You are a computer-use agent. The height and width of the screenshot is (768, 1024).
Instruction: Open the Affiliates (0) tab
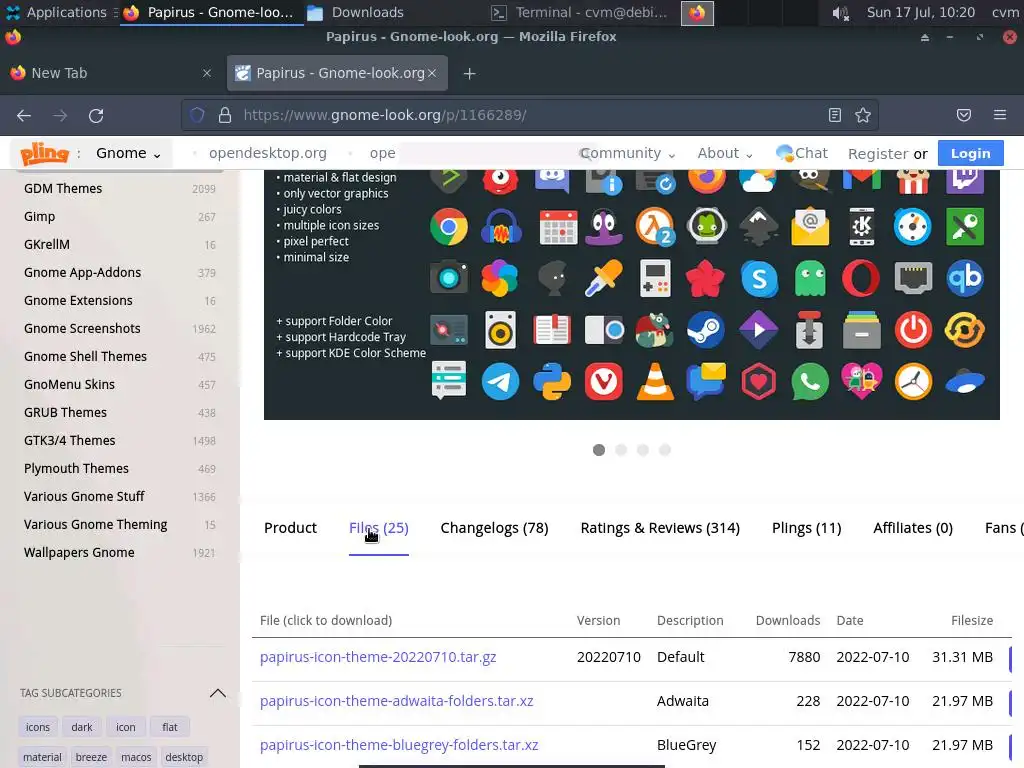pos(913,528)
